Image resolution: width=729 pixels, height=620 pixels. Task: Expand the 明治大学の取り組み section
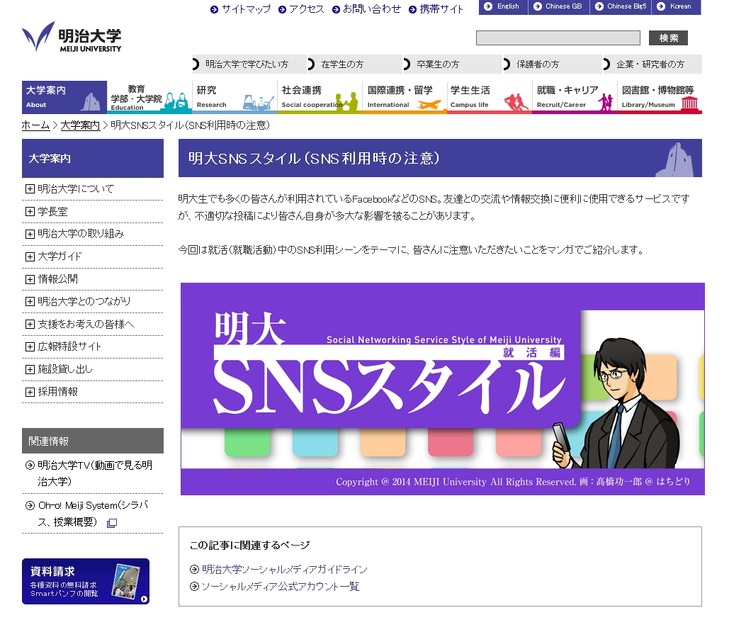click(30, 234)
